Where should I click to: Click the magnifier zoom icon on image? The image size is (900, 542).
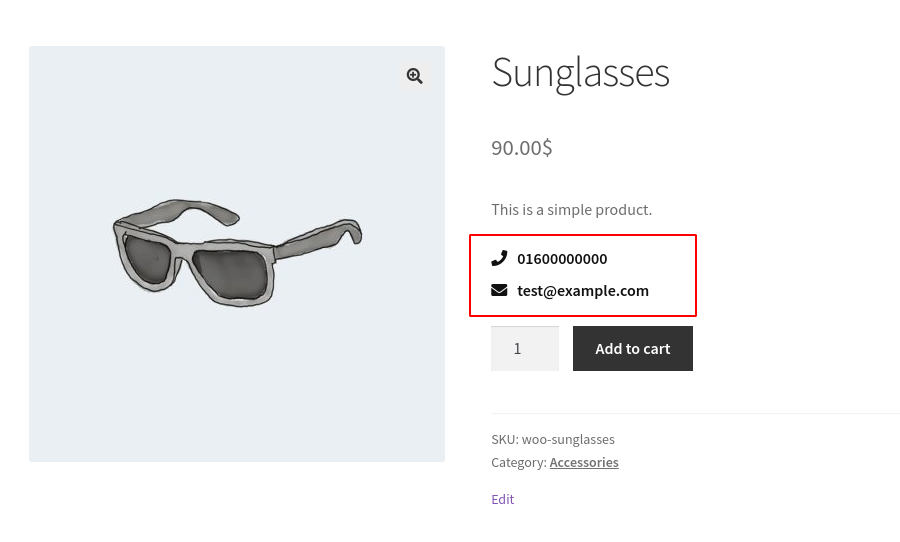(x=414, y=76)
